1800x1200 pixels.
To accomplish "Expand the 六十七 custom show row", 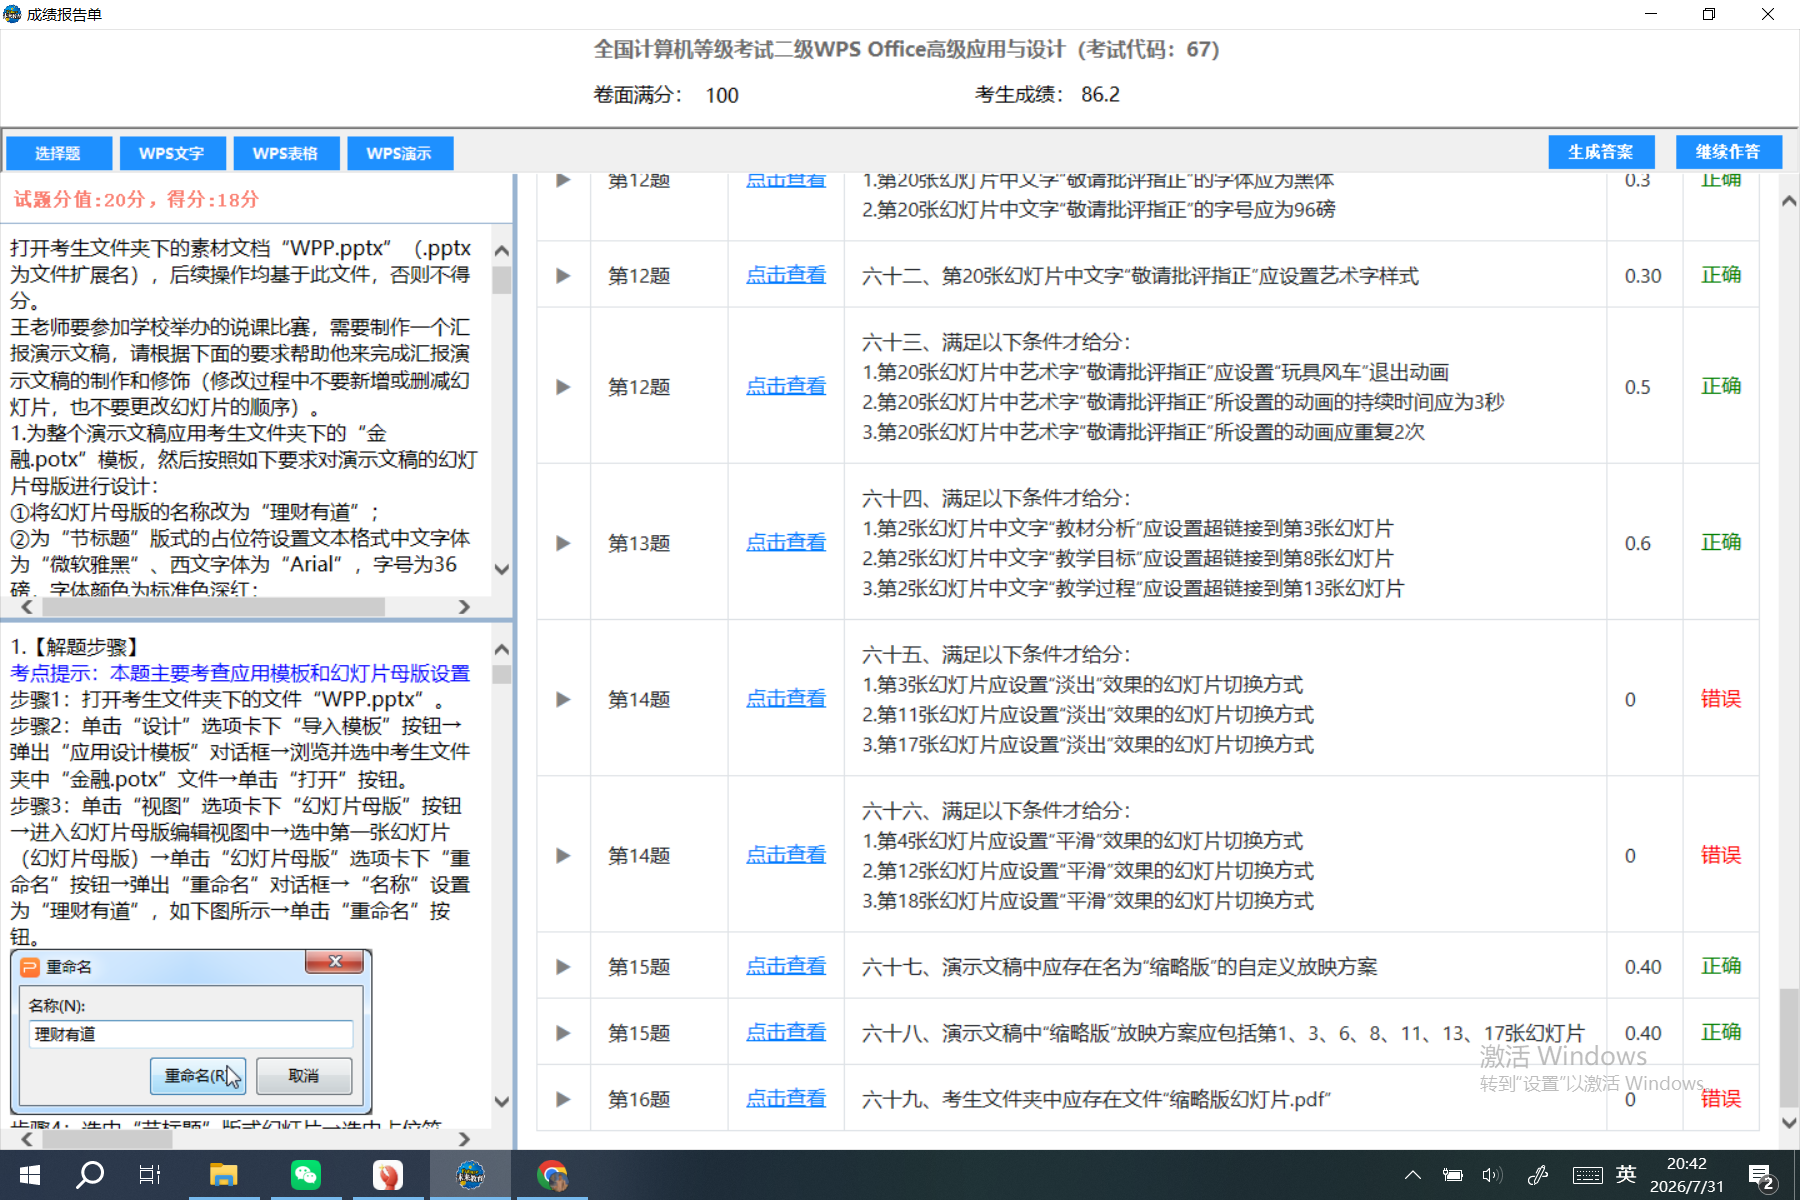I will coord(563,967).
